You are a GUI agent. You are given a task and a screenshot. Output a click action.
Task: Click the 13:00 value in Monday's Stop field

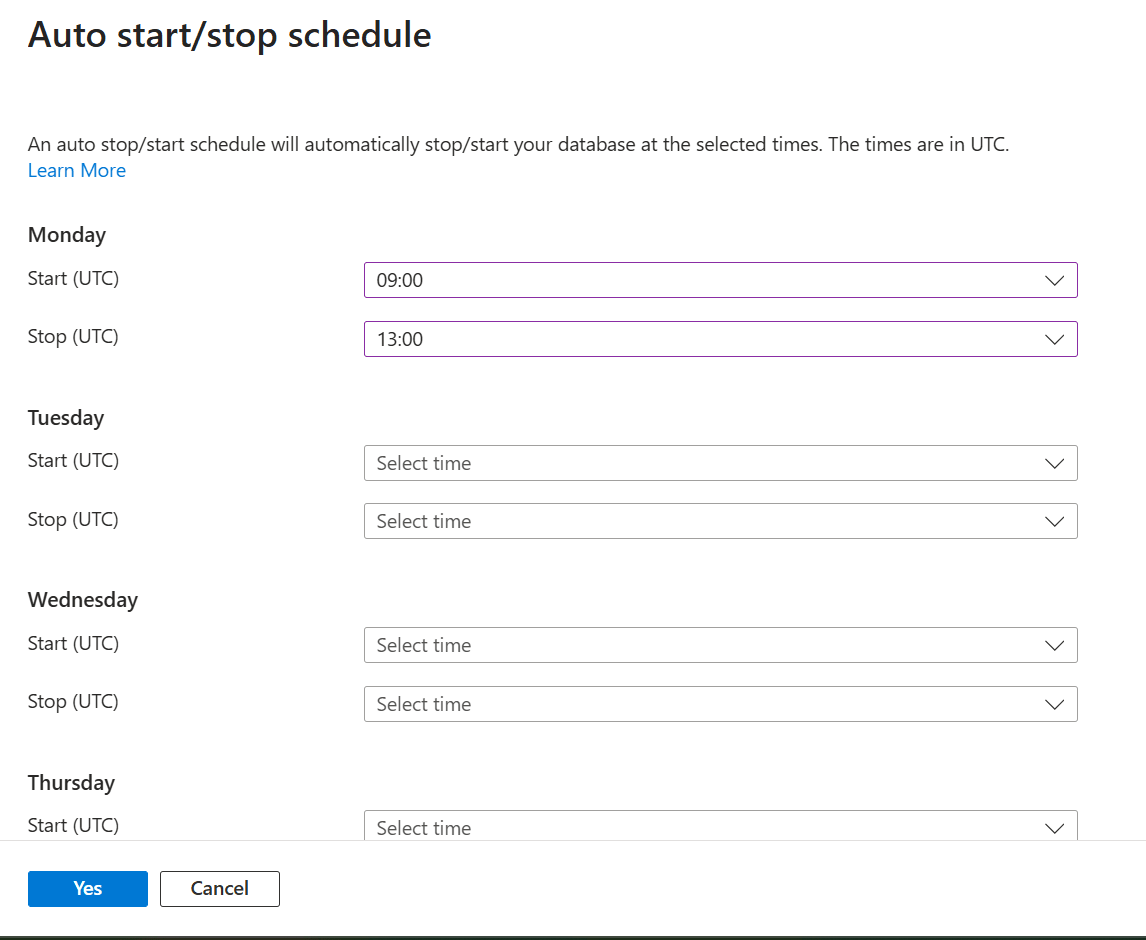(400, 339)
